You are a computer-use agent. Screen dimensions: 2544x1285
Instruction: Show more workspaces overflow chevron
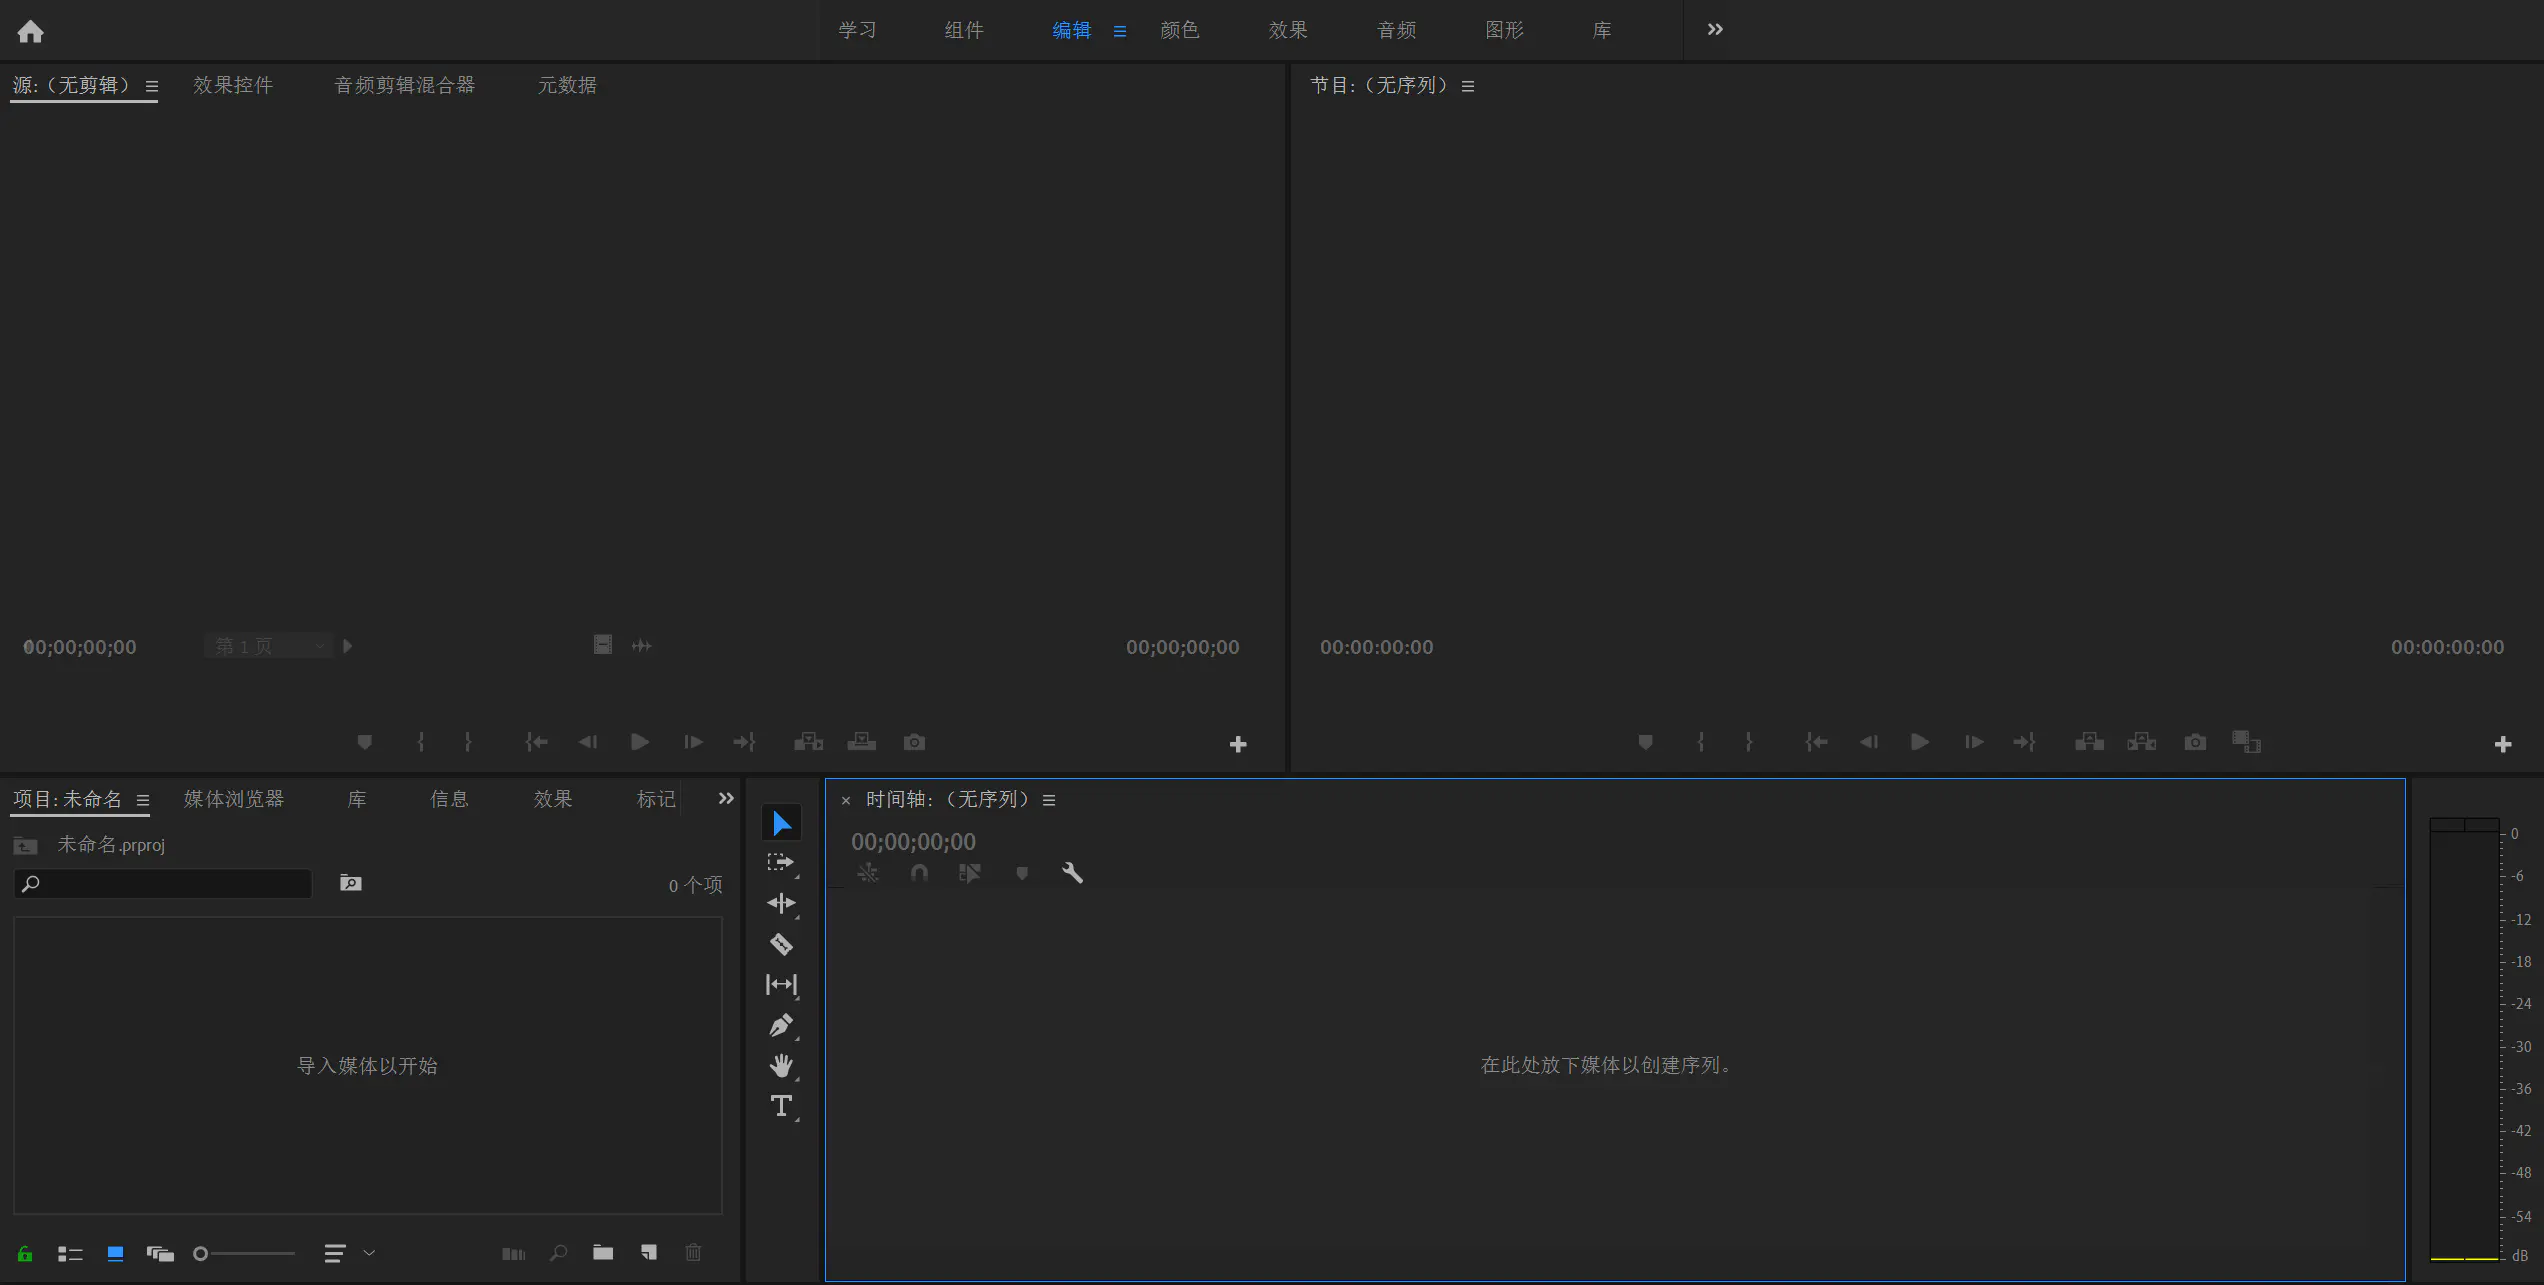tap(1715, 30)
